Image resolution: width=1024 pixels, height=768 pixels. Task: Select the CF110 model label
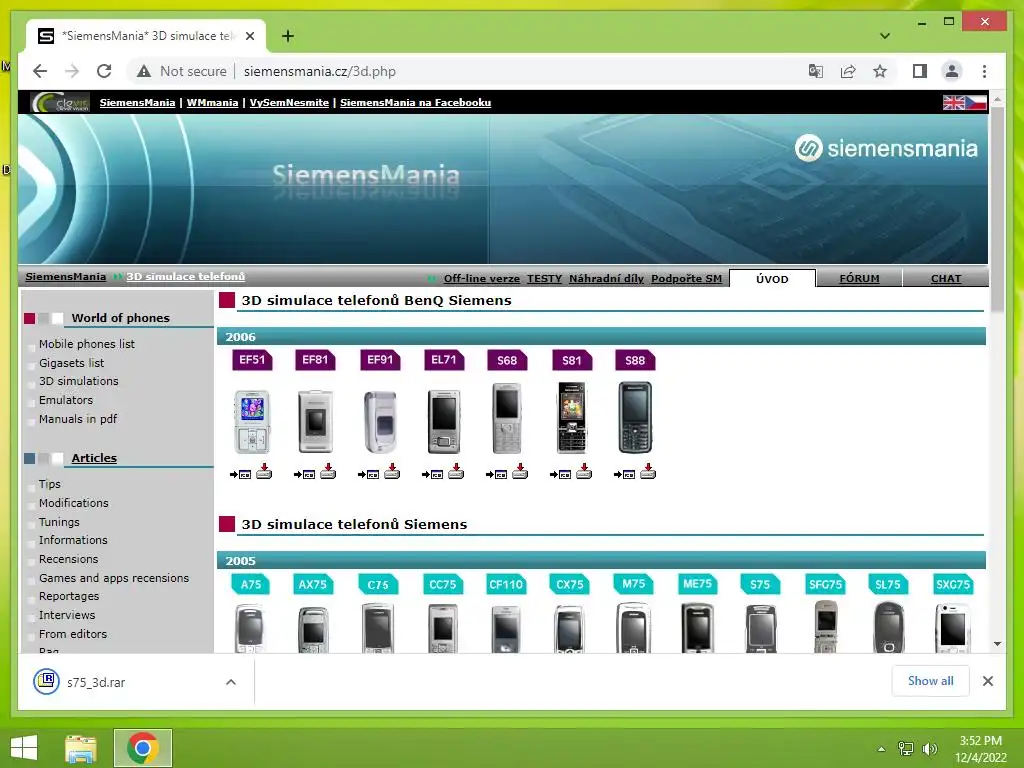(506, 584)
